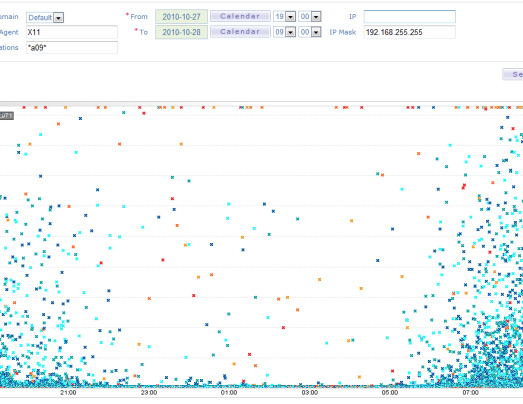This screenshot has height=404, width=523.
Task: Click the Agent field containing X11
Action: tap(72, 32)
